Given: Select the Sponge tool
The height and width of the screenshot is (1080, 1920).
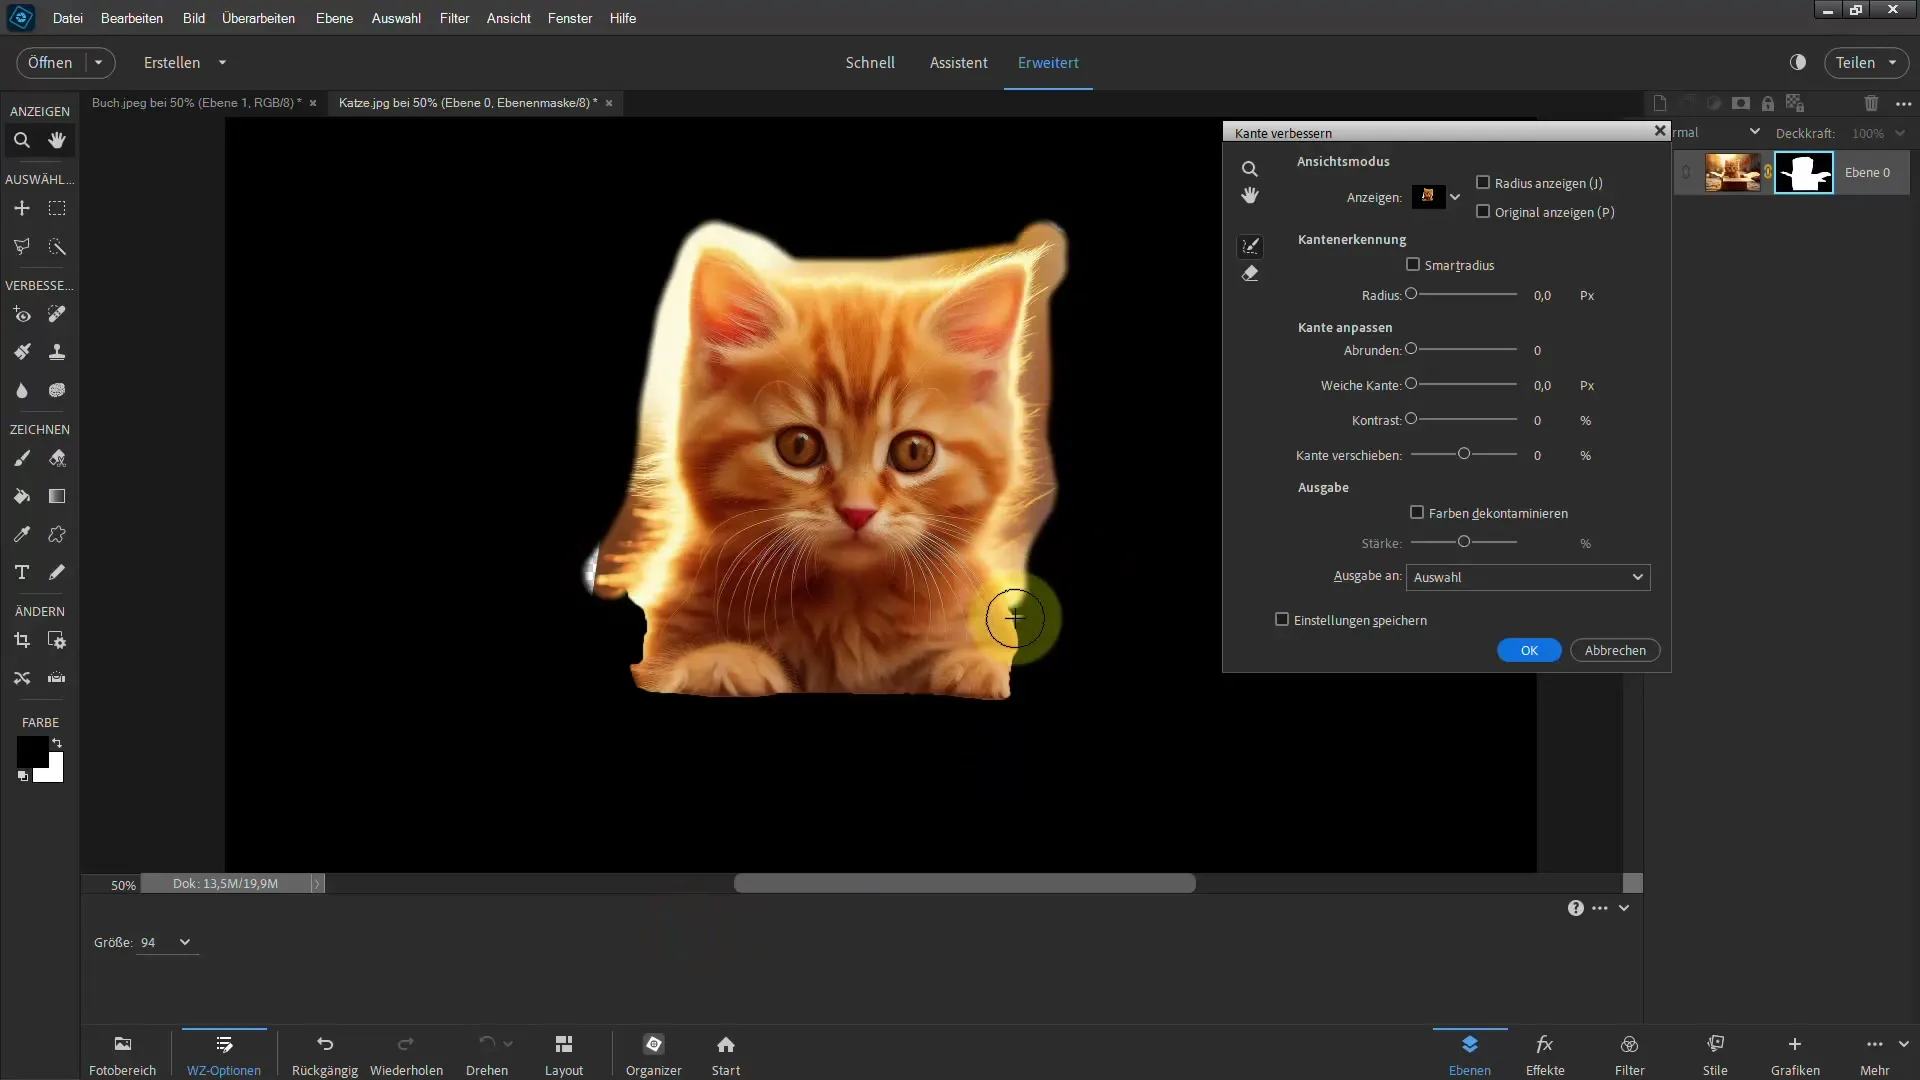Looking at the screenshot, I should pos(57,390).
